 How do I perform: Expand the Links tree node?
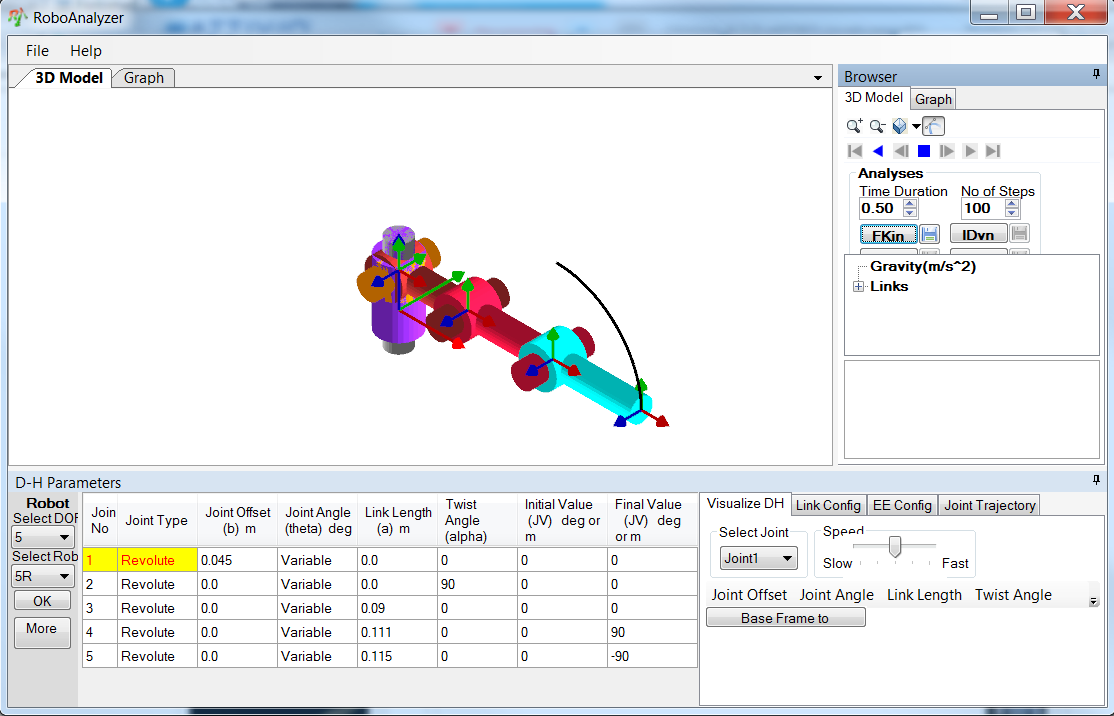[x=859, y=286]
